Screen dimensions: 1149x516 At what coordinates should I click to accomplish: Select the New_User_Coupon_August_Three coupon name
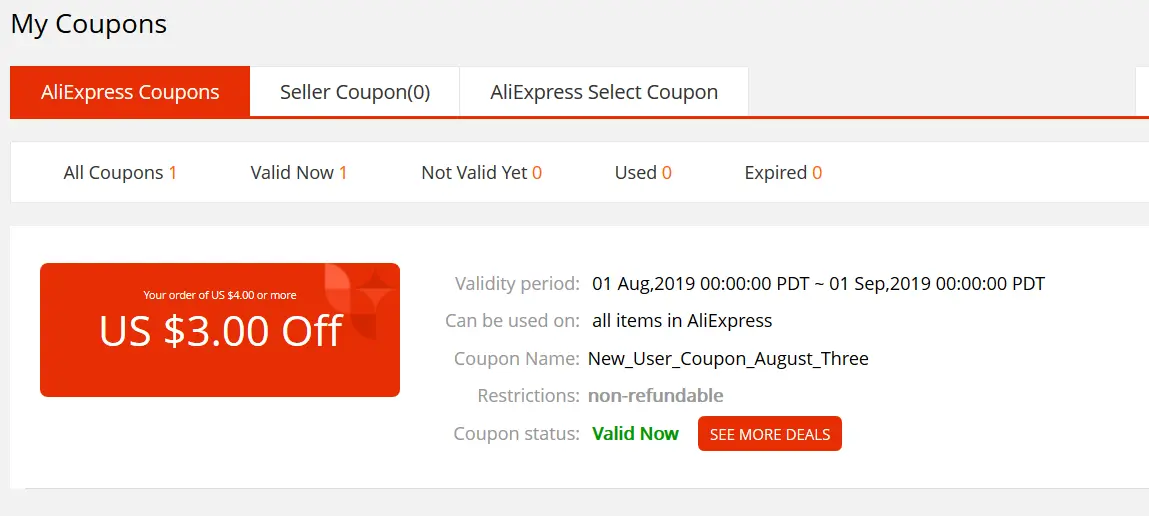[x=728, y=359]
